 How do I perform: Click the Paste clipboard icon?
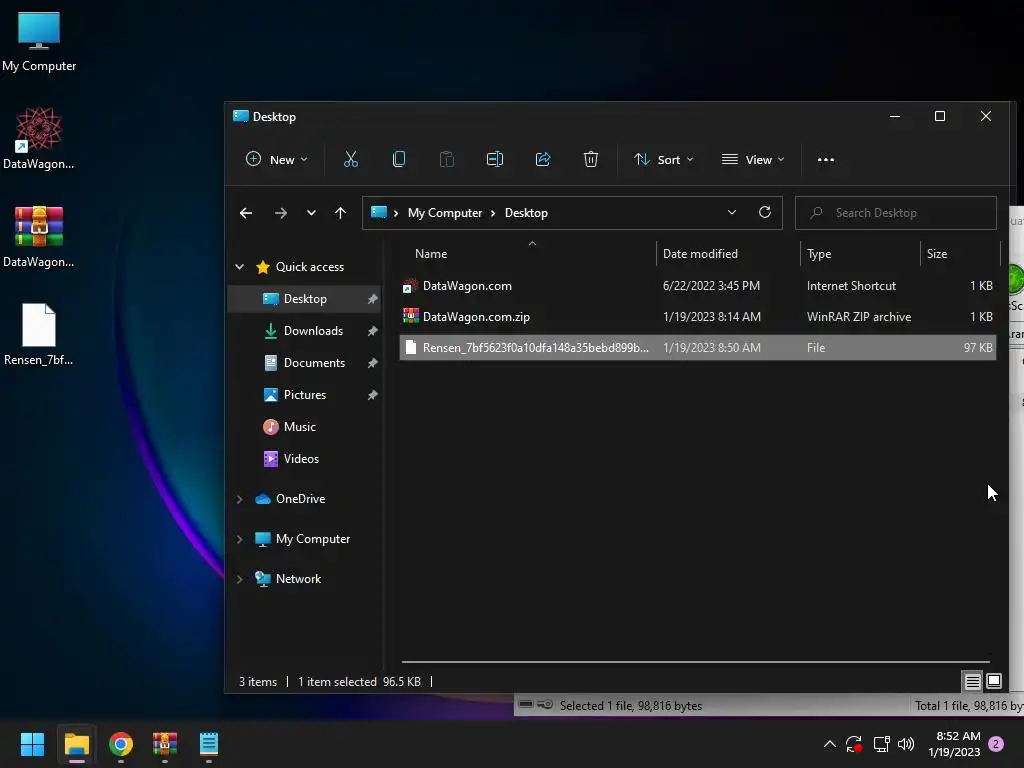(447, 159)
